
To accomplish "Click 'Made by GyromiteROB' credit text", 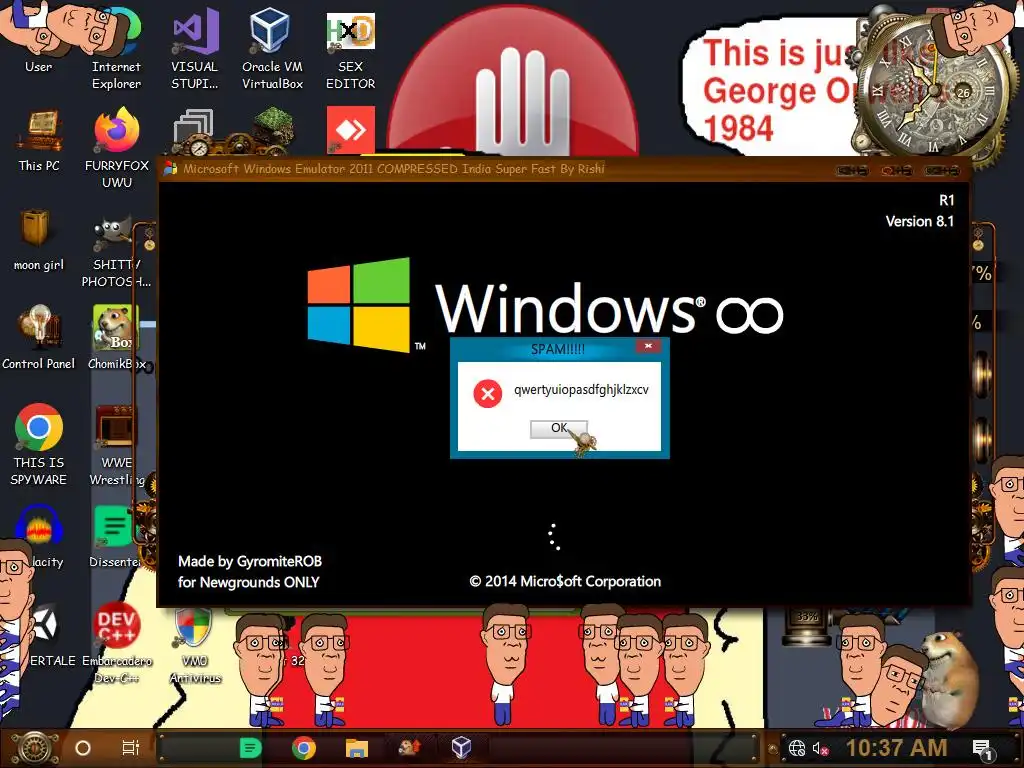I will tap(250, 562).
